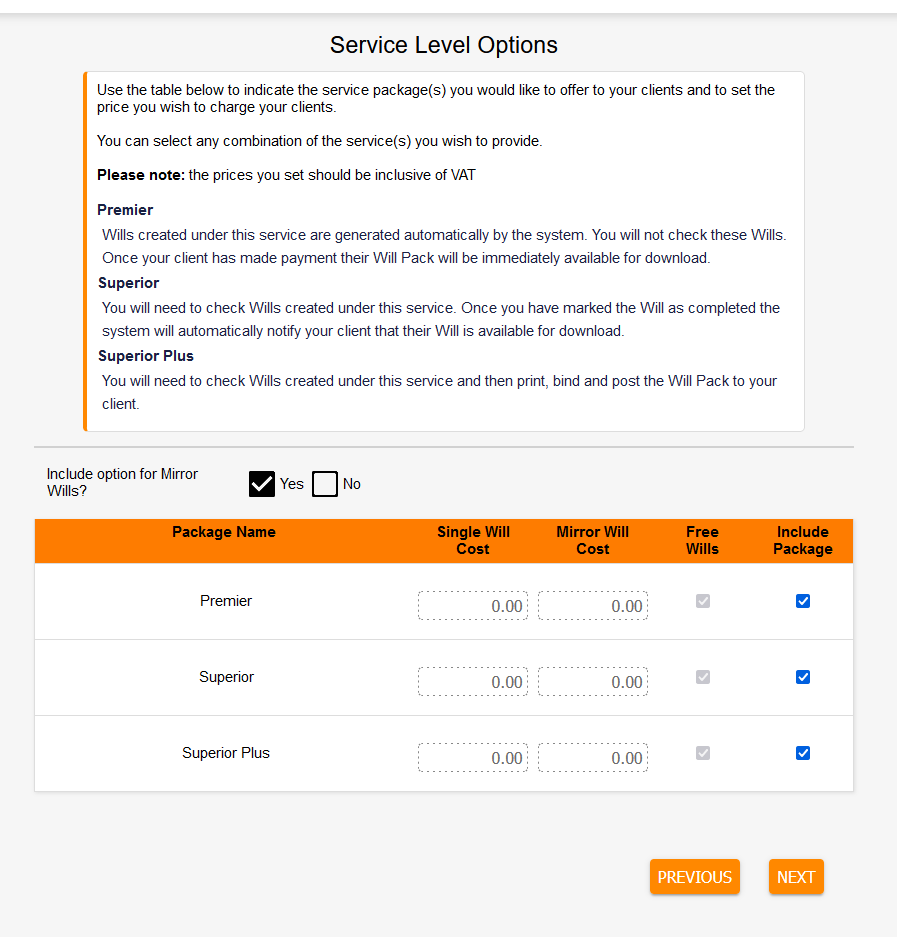Toggle Include Package for Superior Plus

(x=803, y=753)
